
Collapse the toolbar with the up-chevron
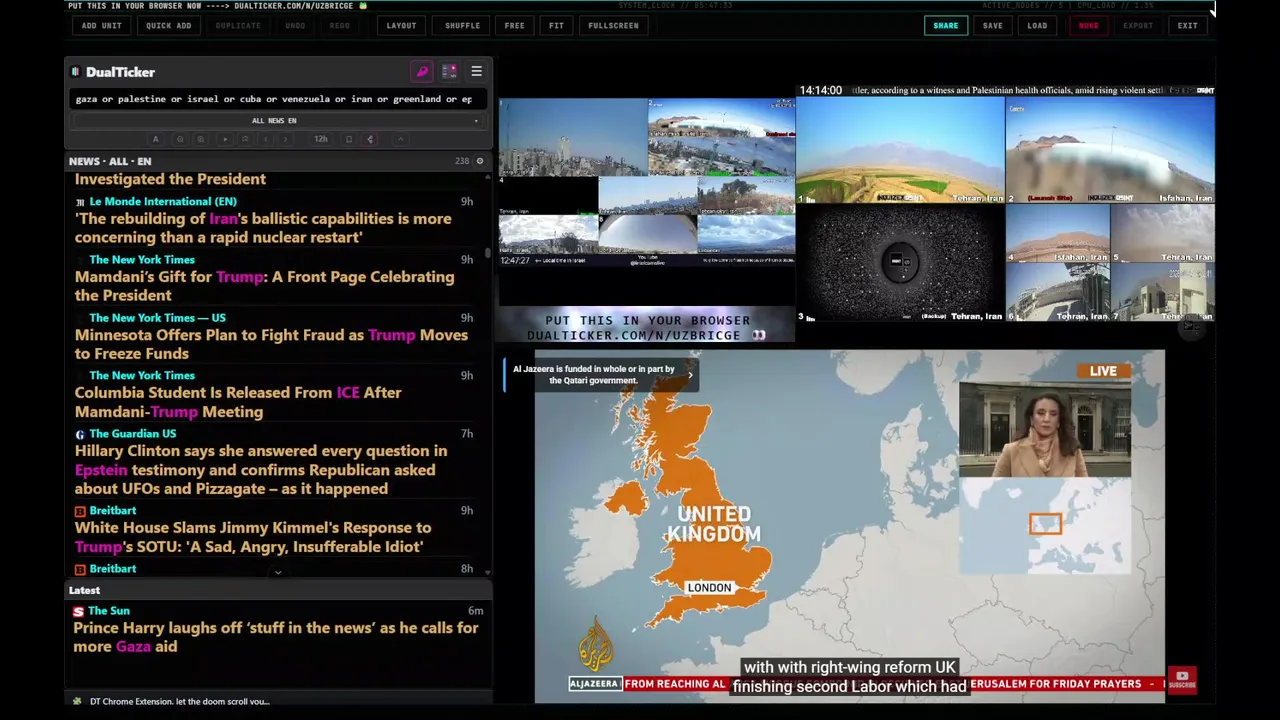(x=400, y=139)
